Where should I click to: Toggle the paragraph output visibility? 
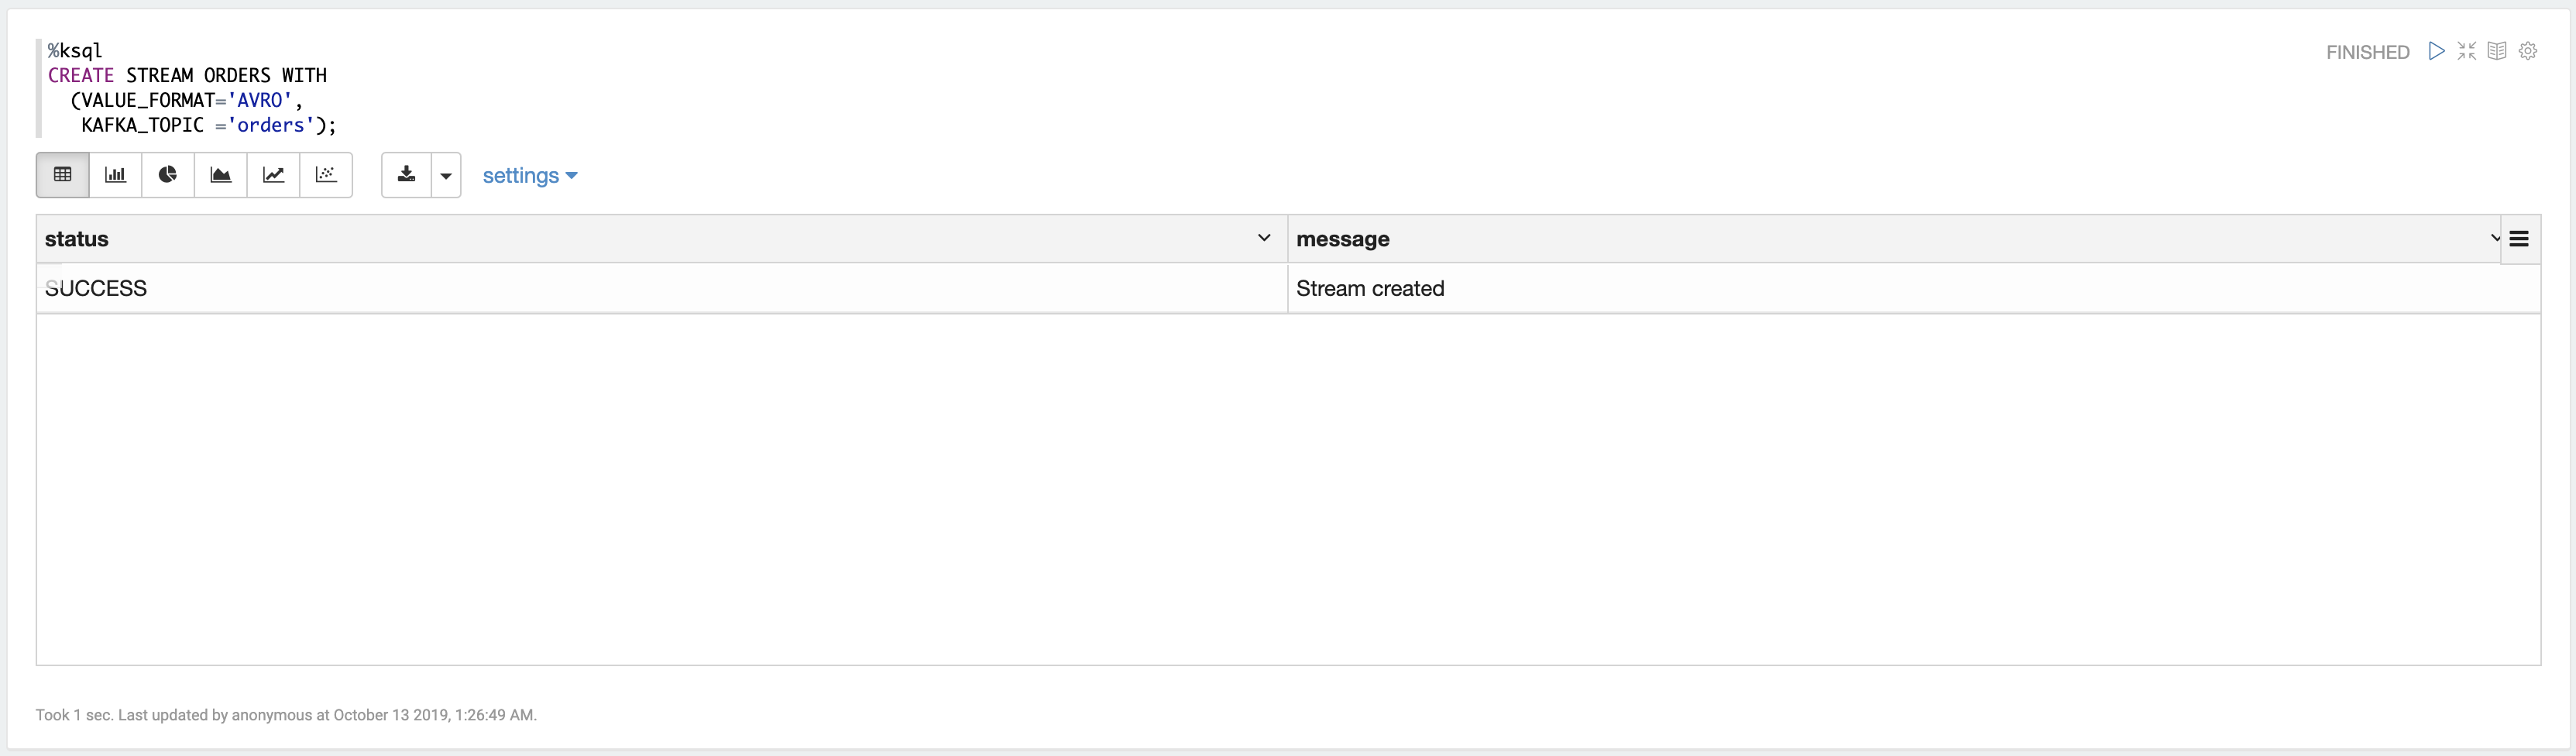coord(2497,51)
